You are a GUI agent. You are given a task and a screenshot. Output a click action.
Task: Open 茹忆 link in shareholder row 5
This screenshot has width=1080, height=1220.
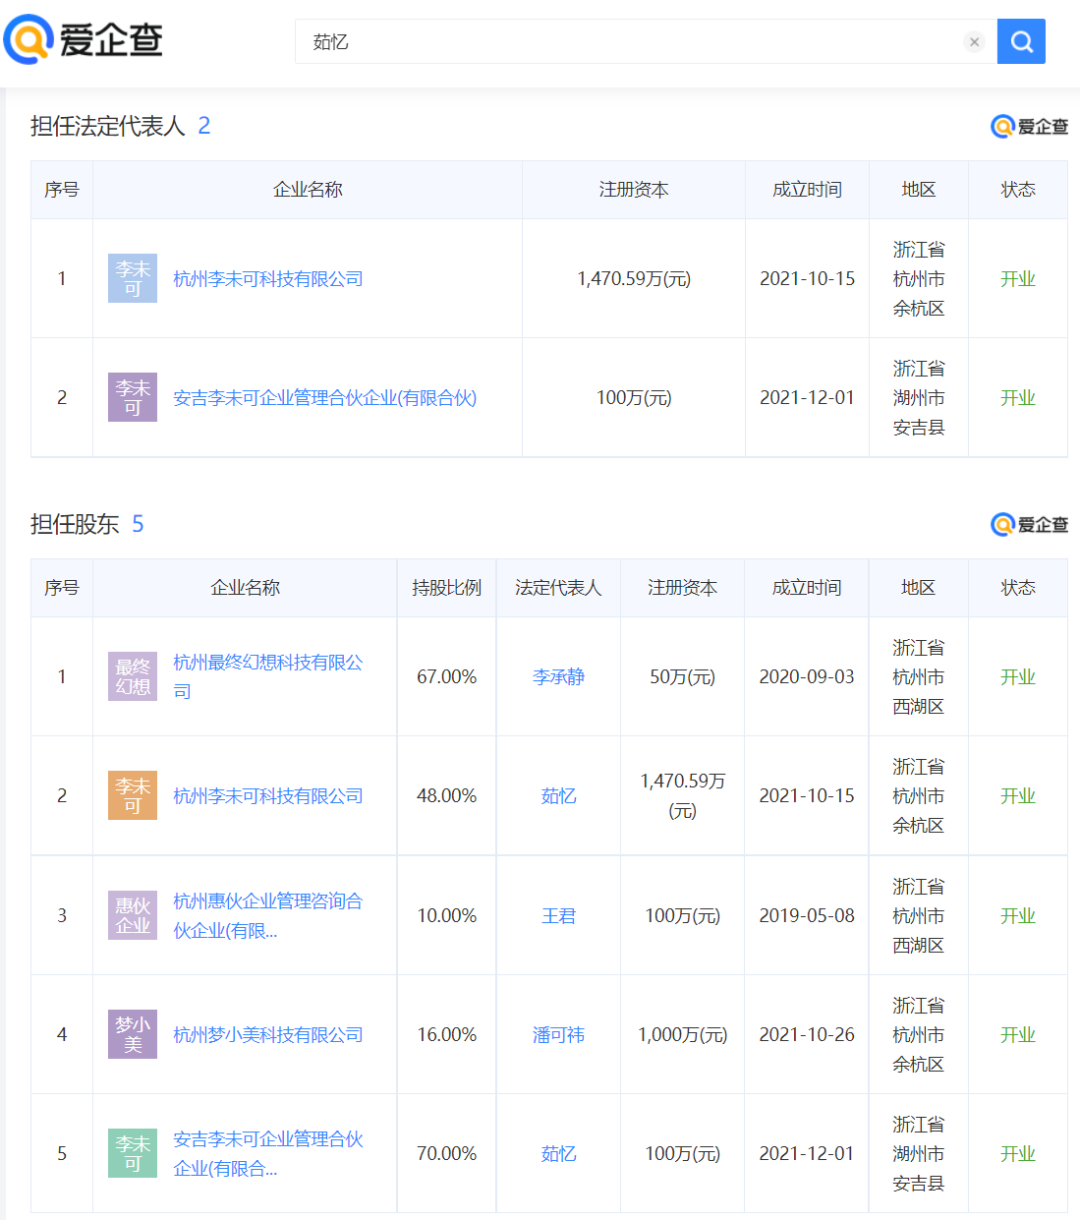tap(558, 1154)
